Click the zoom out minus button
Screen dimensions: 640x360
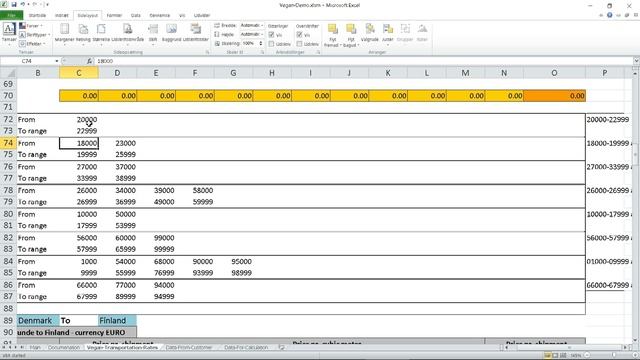tap(587, 356)
